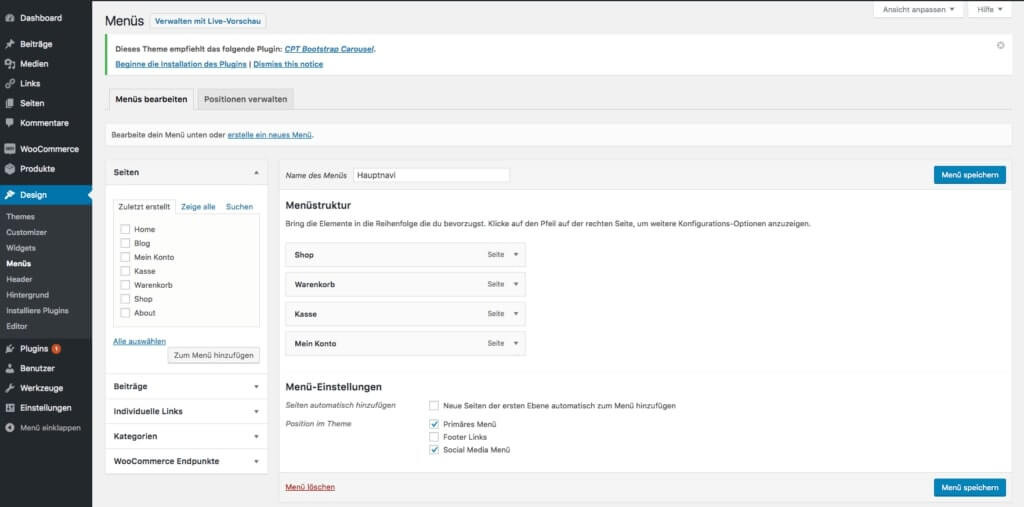Viewport: 1024px width, 507px height.
Task: Click the Dashboard icon in sidebar
Action: click(10, 18)
